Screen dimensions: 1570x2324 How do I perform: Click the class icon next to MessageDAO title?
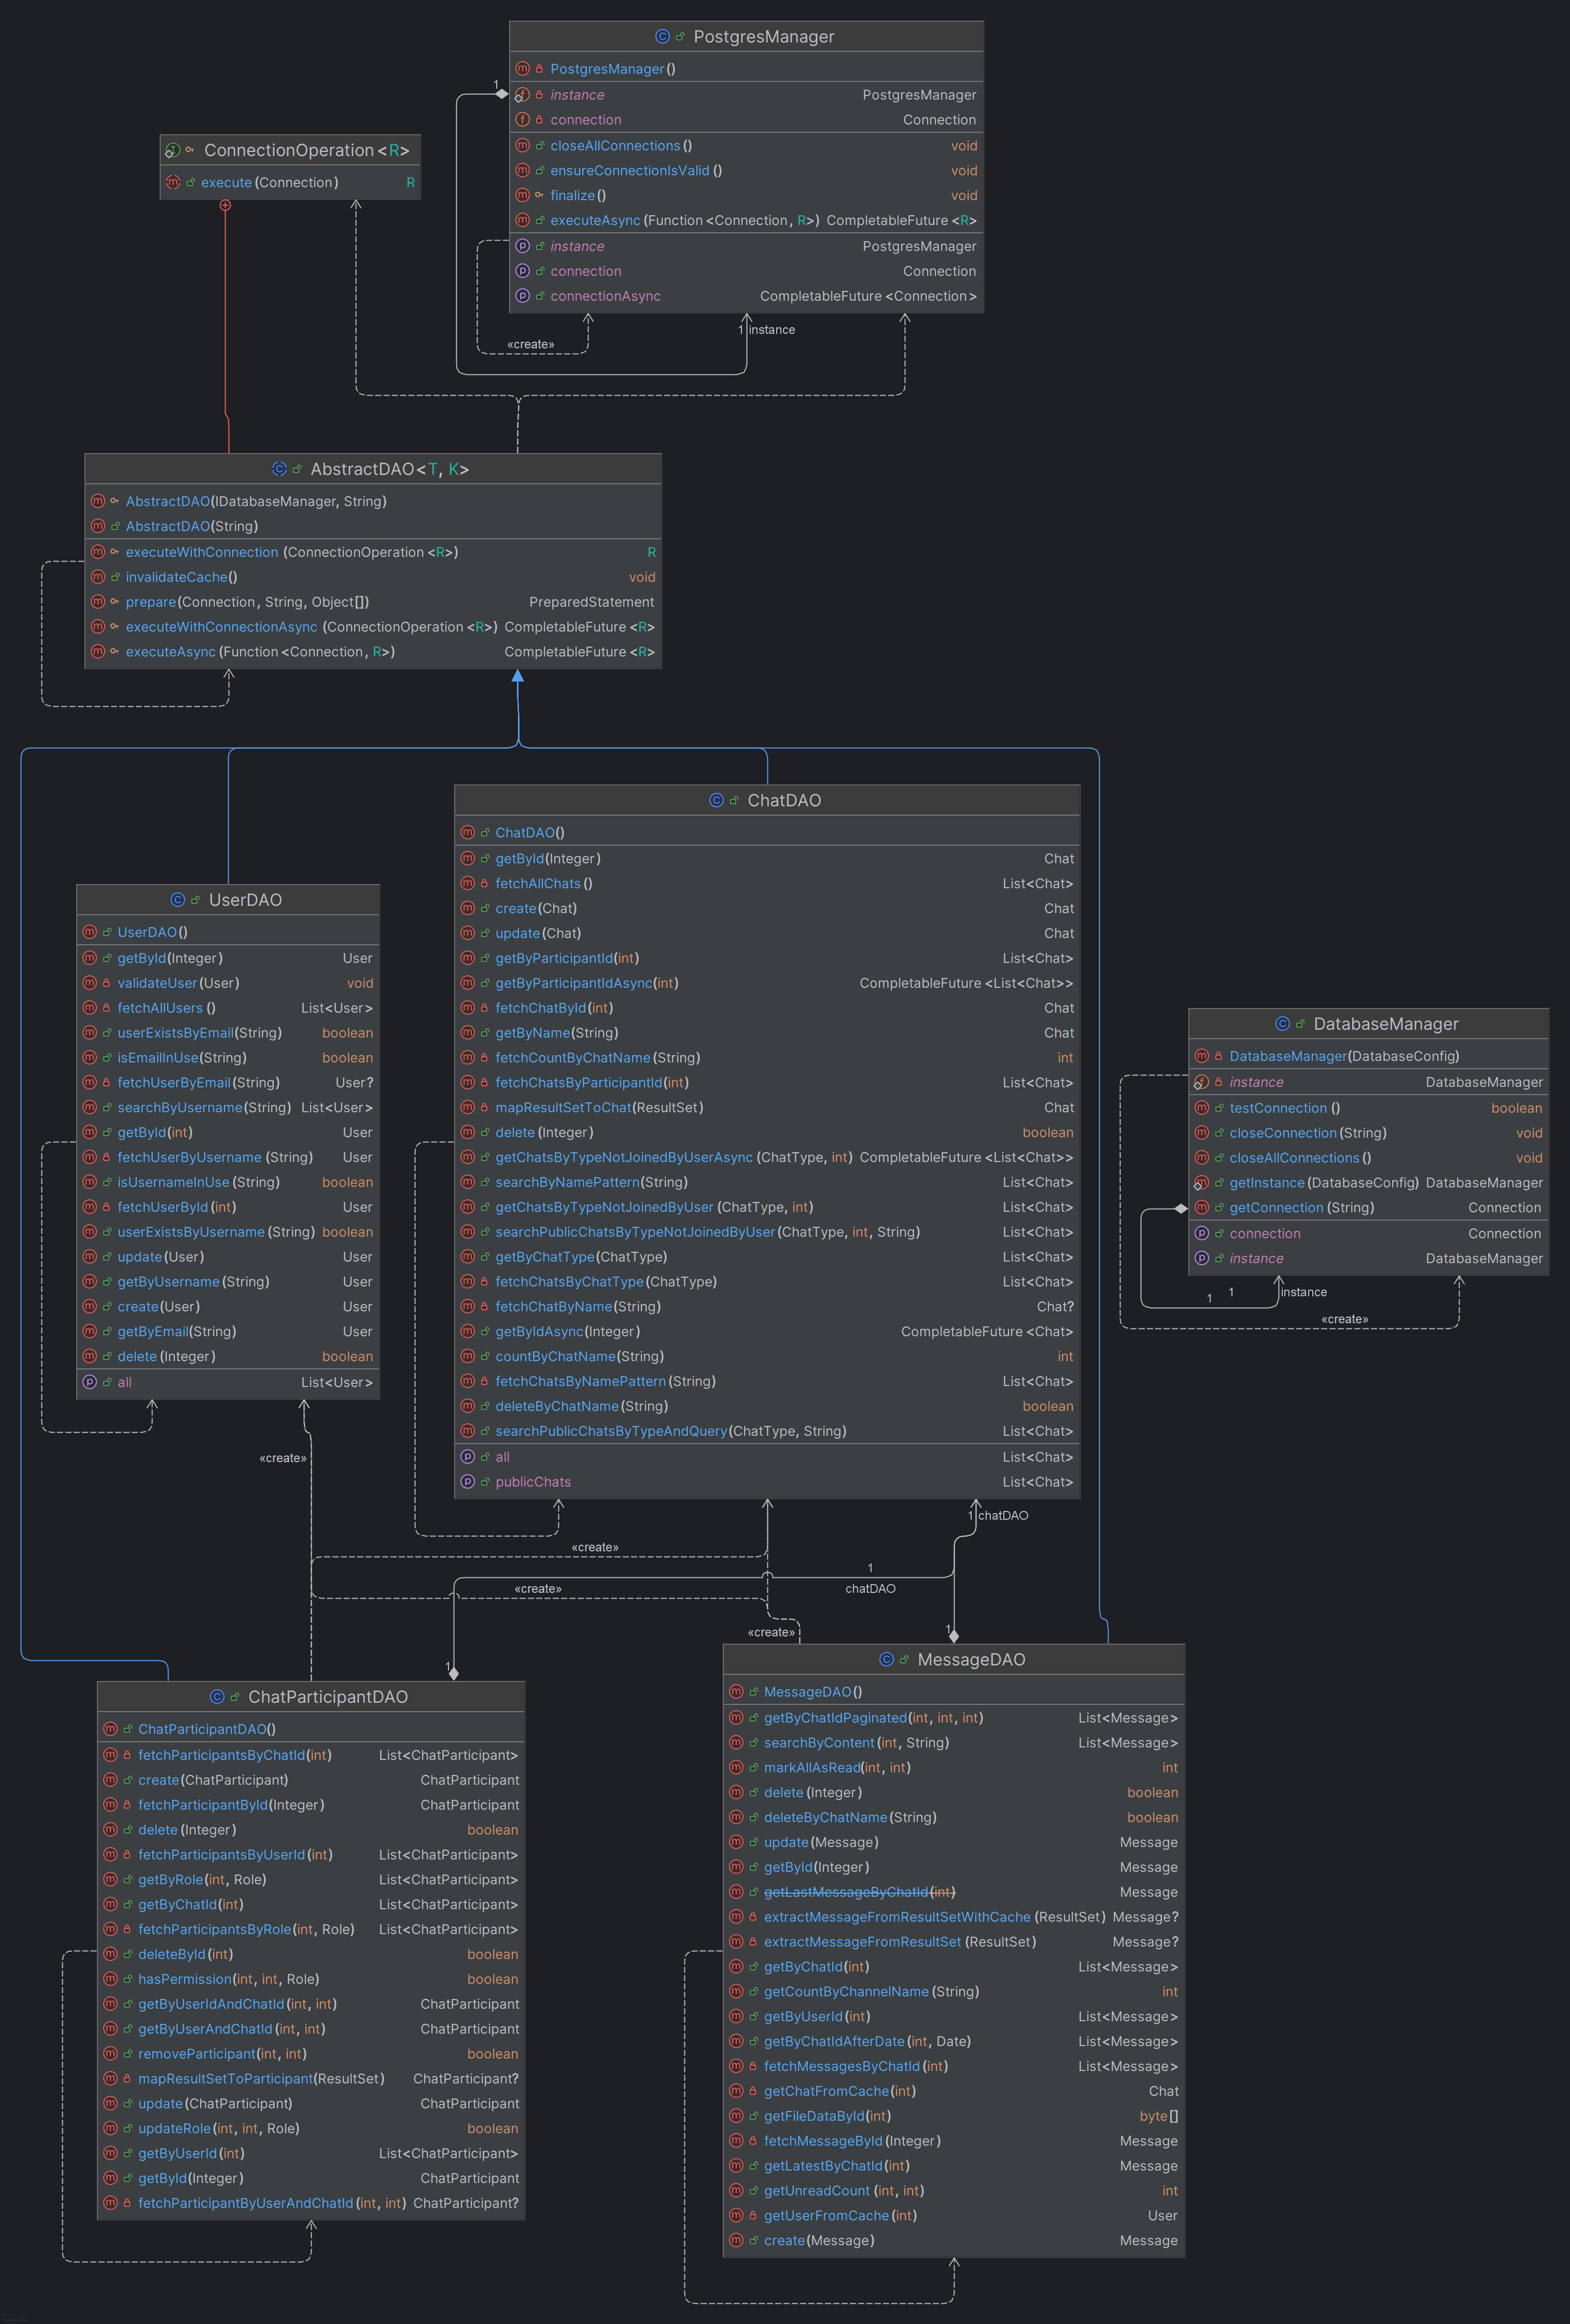point(886,1660)
